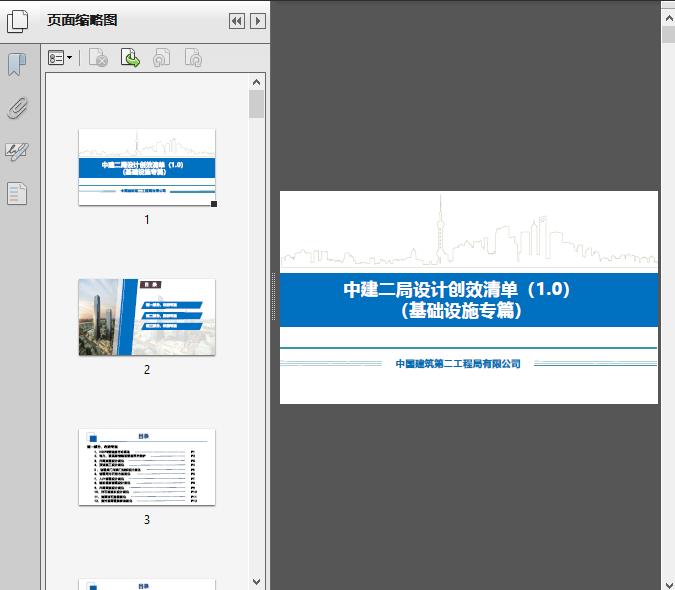Open the page thumbnails panel icon
The image size is (675, 590).
18,21
